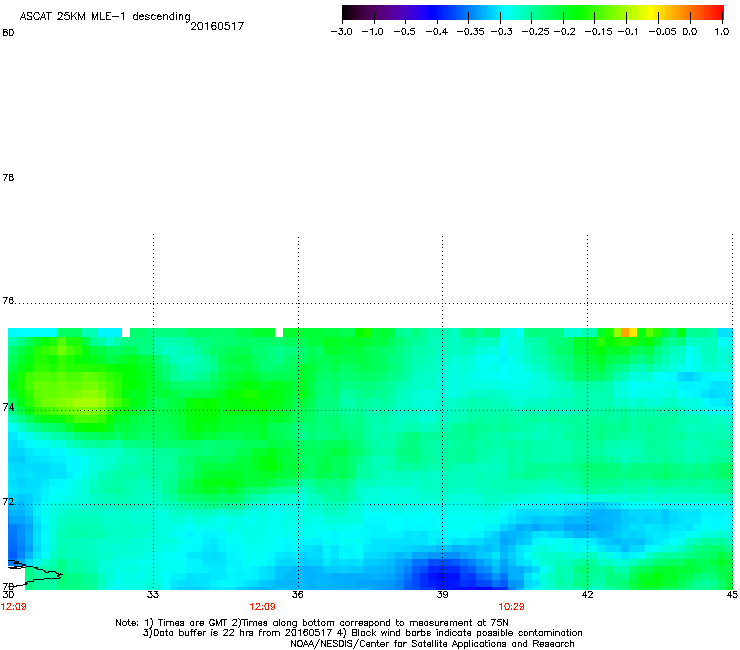Viewport: 740px width, 650px height.
Task: Click the -0.3 color scale label
Action: pos(502,32)
